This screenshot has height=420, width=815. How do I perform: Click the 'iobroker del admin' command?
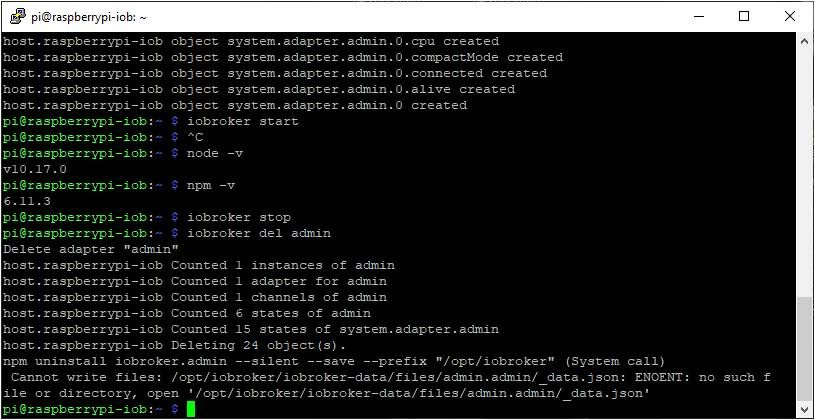click(259, 233)
